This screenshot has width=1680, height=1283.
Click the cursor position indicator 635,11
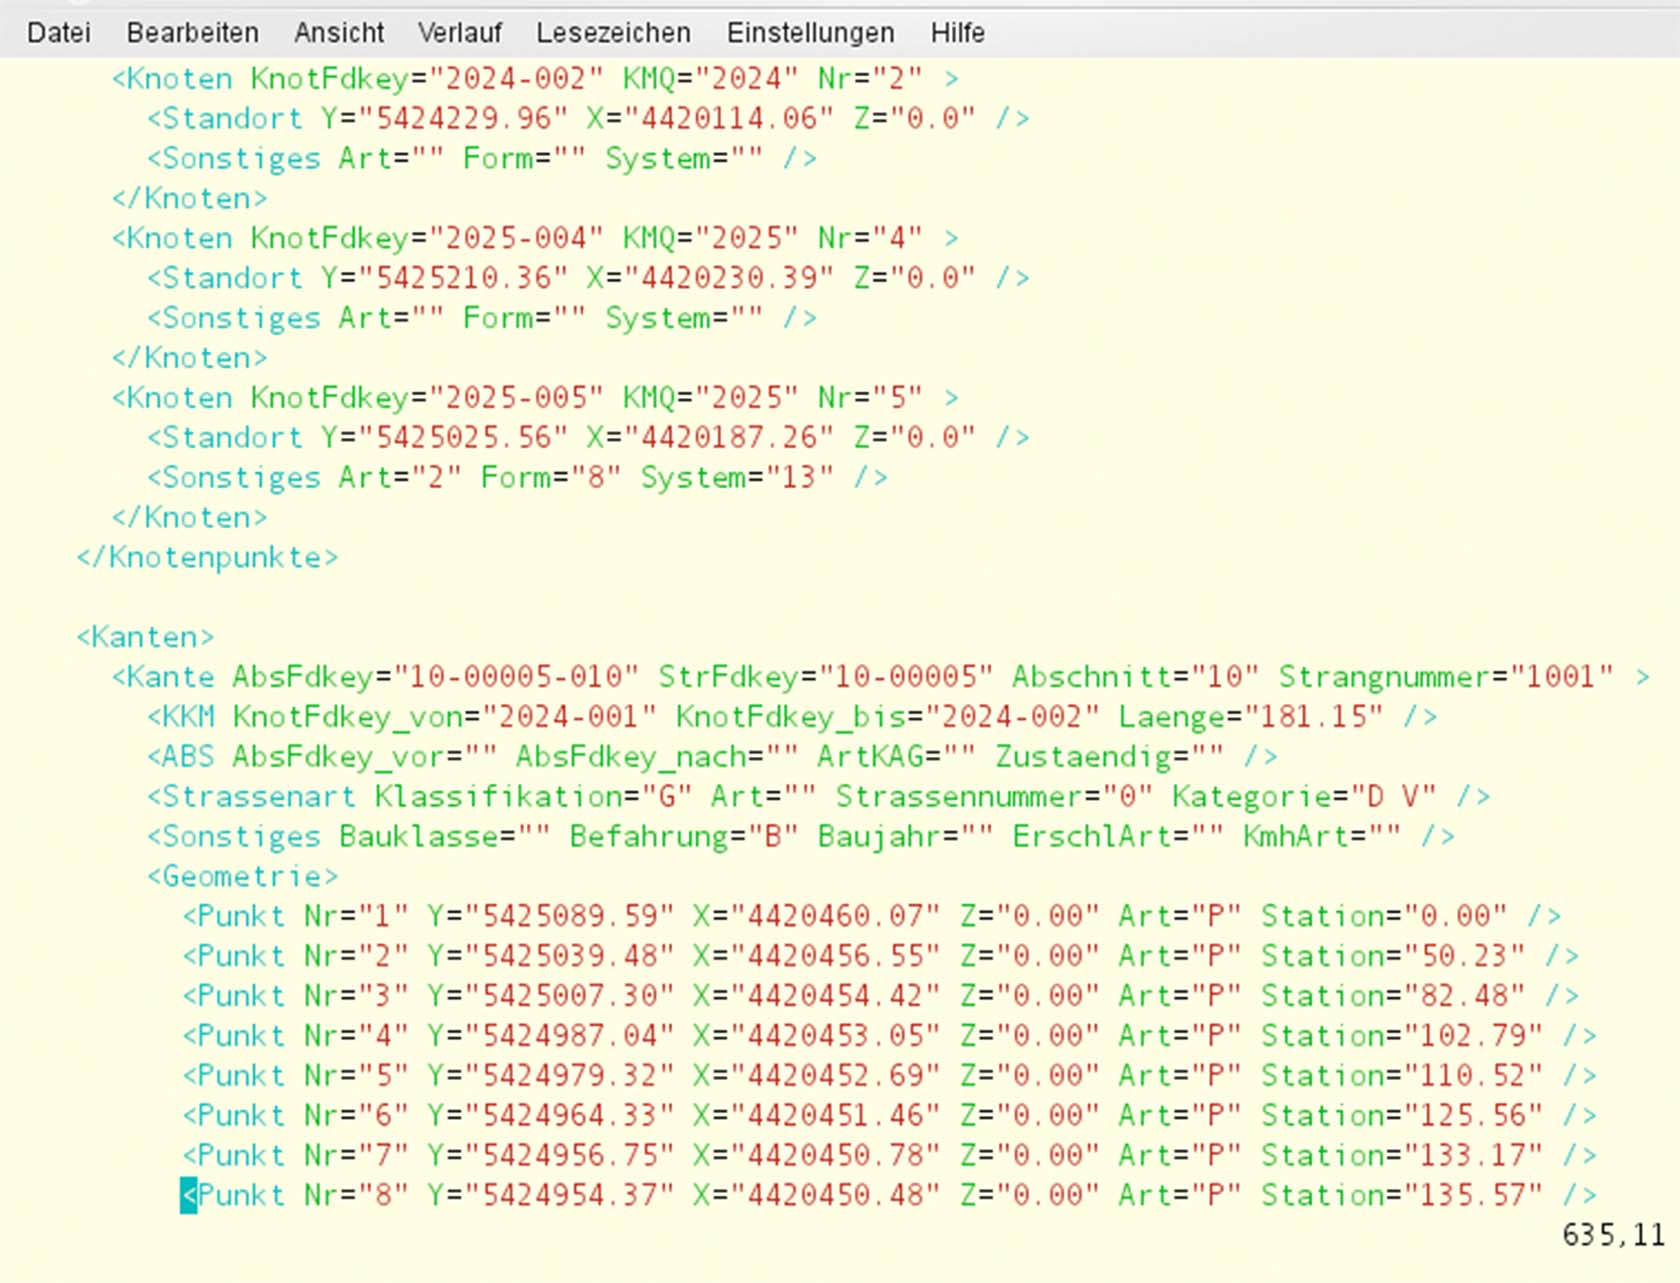[x=1612, y=1235]
